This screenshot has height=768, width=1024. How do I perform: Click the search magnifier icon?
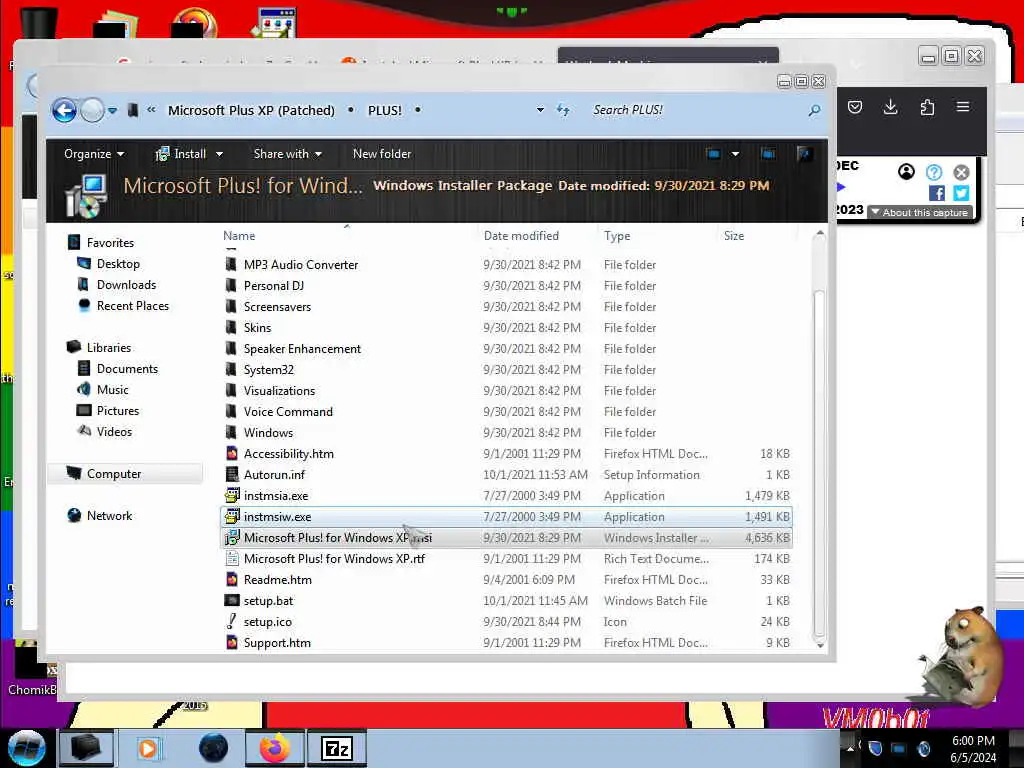[814, 110]
